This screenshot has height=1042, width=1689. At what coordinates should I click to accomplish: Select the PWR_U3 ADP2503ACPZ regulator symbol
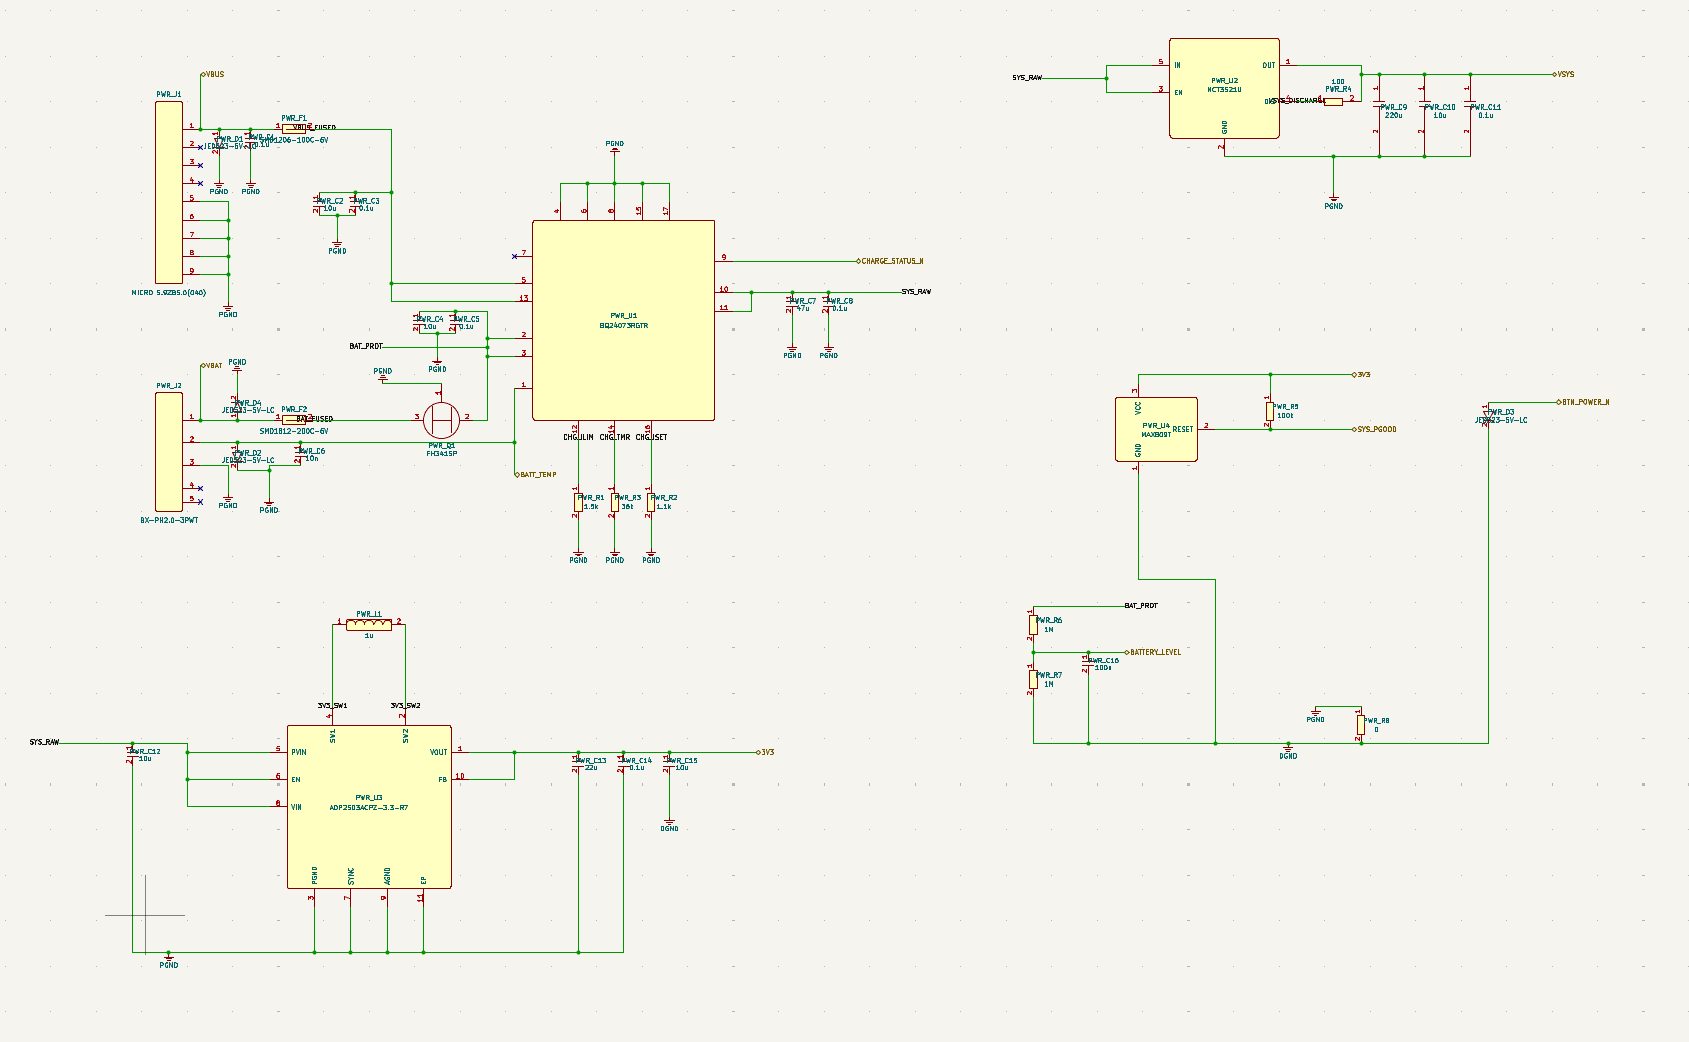click(369, 807)
